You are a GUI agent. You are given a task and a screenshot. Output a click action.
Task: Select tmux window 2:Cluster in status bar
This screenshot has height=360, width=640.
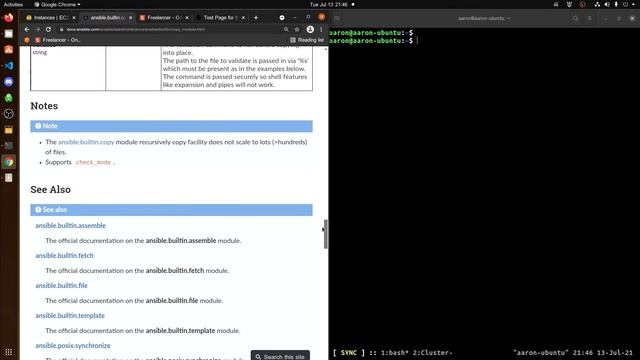click(432, 353)
